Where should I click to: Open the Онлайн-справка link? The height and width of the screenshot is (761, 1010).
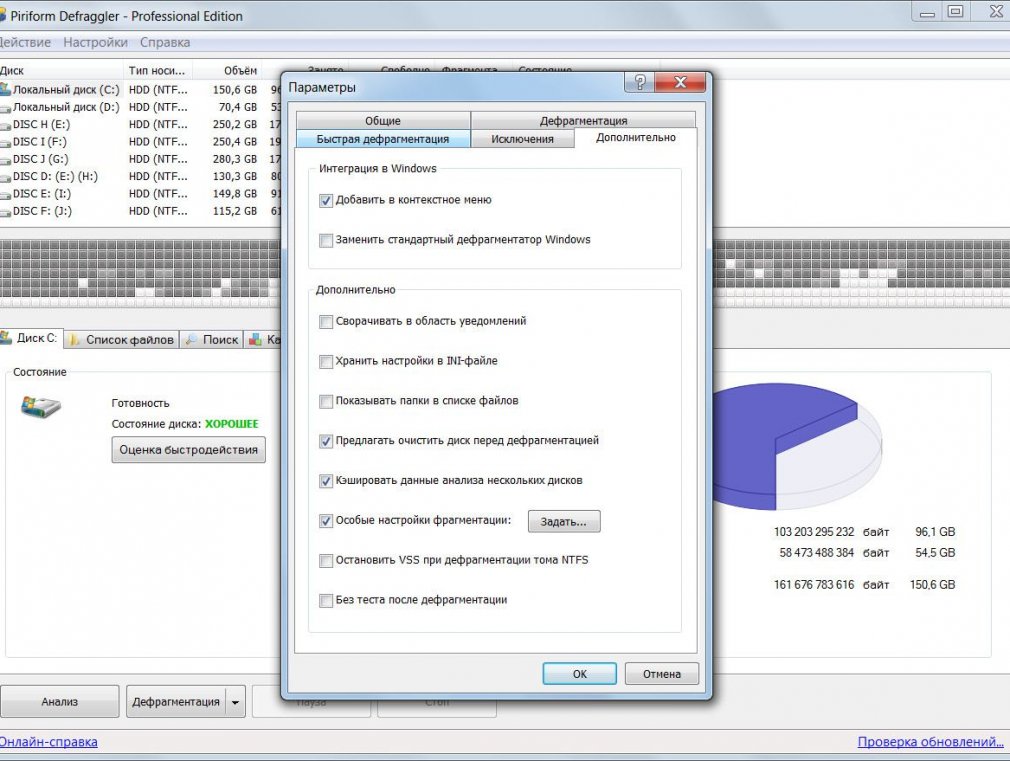[49, 742]
